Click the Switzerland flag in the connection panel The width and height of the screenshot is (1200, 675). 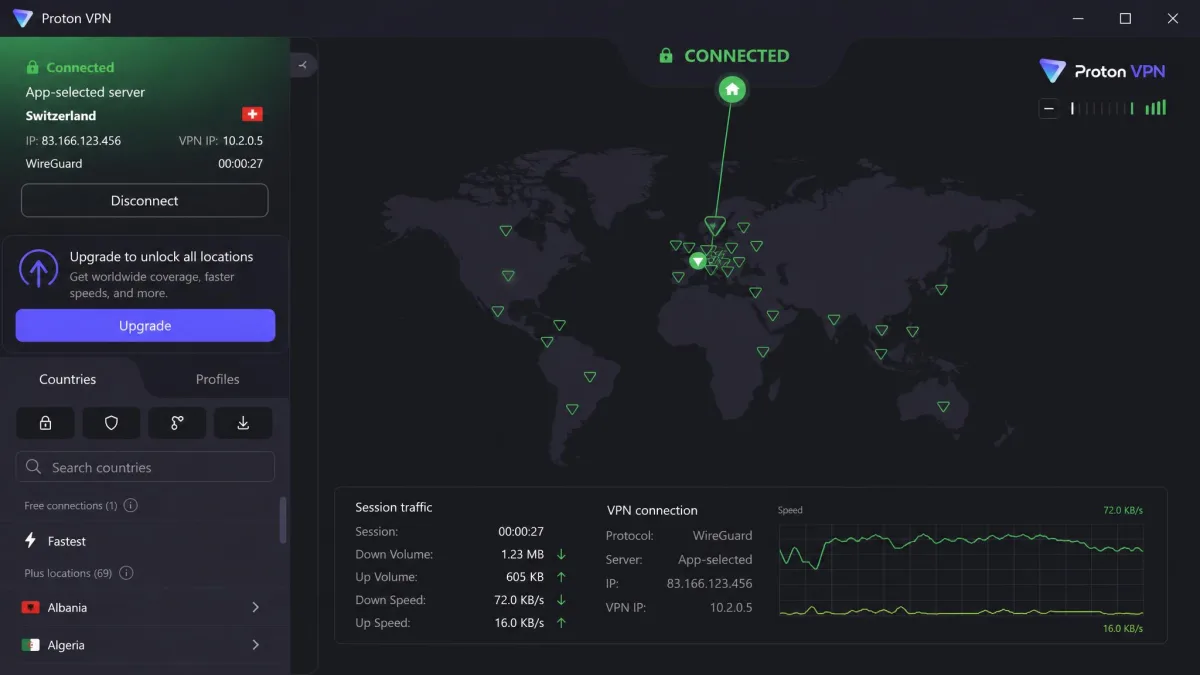(x=252, y=115)
